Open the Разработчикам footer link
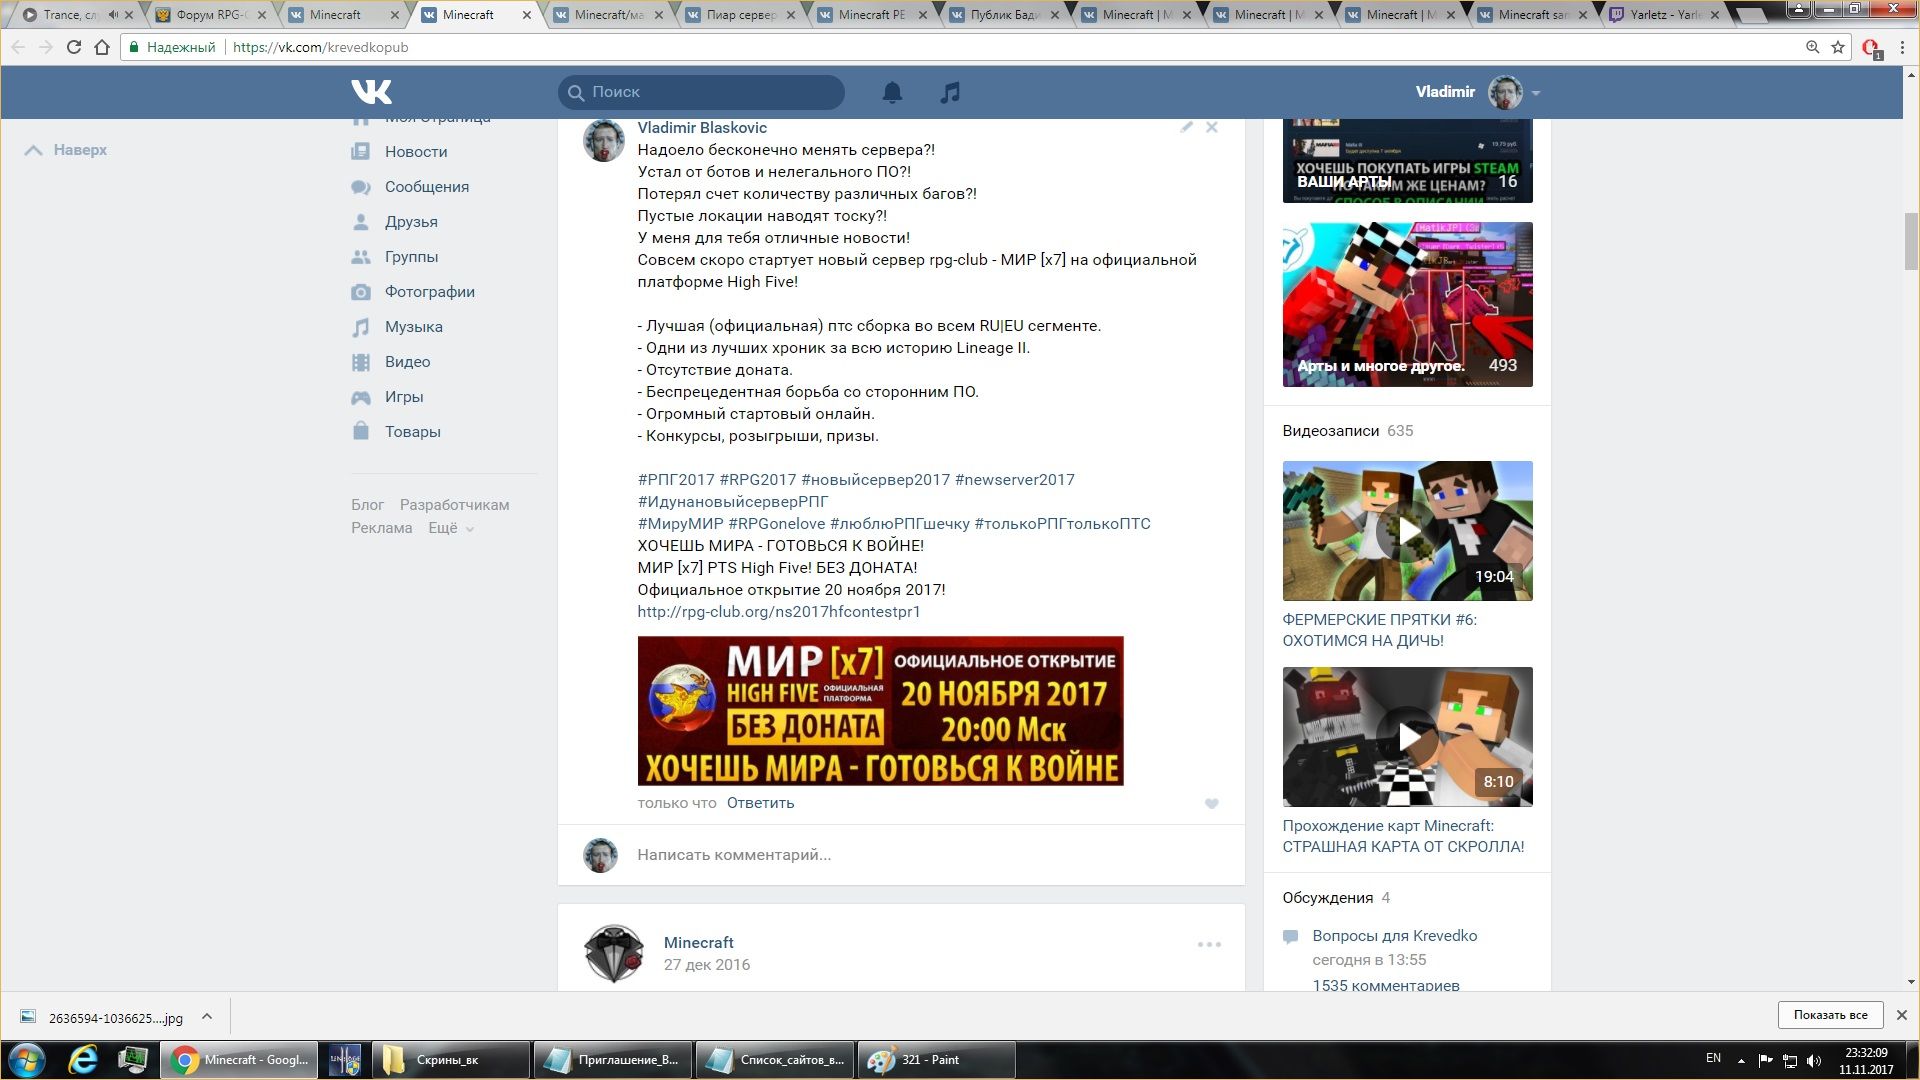Viewport: 1920px width, 1080px height. click(x=454, y=505)
